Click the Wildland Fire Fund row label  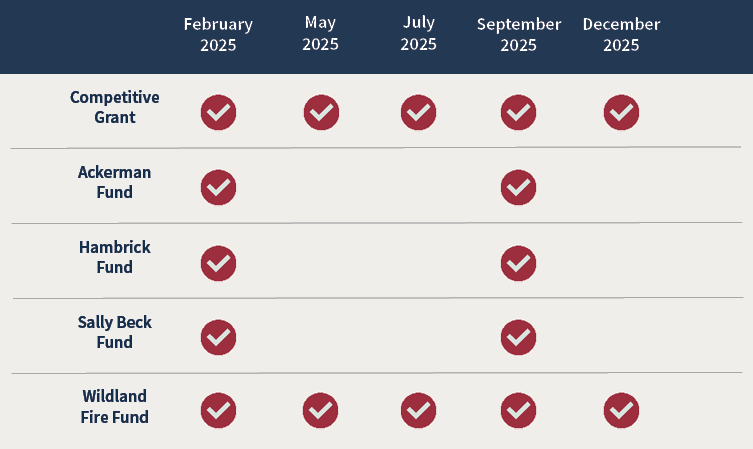[115, 407]
